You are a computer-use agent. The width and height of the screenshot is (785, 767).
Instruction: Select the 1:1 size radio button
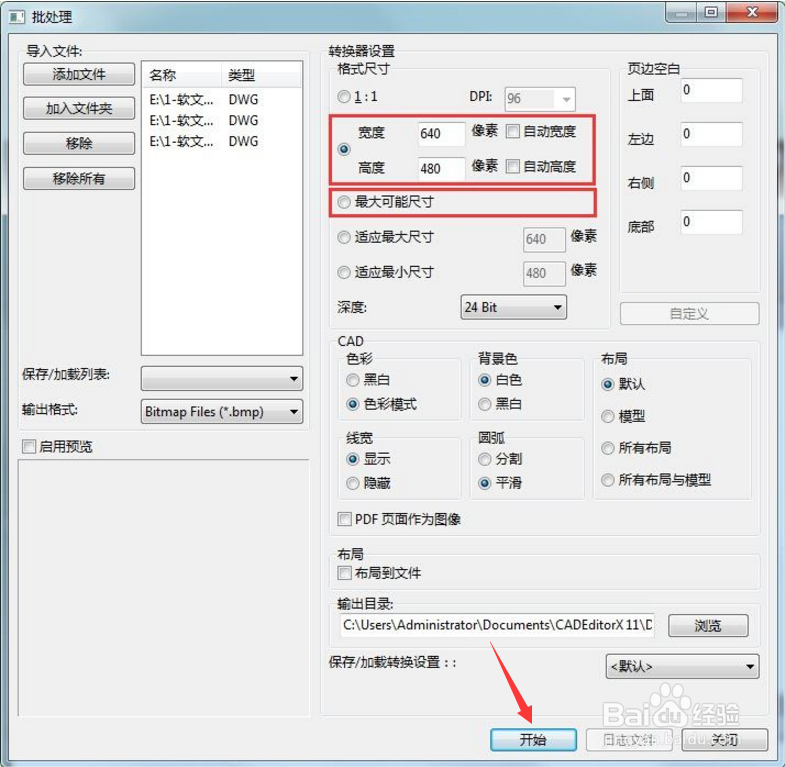pyautogui.click(x=343, y=97)
